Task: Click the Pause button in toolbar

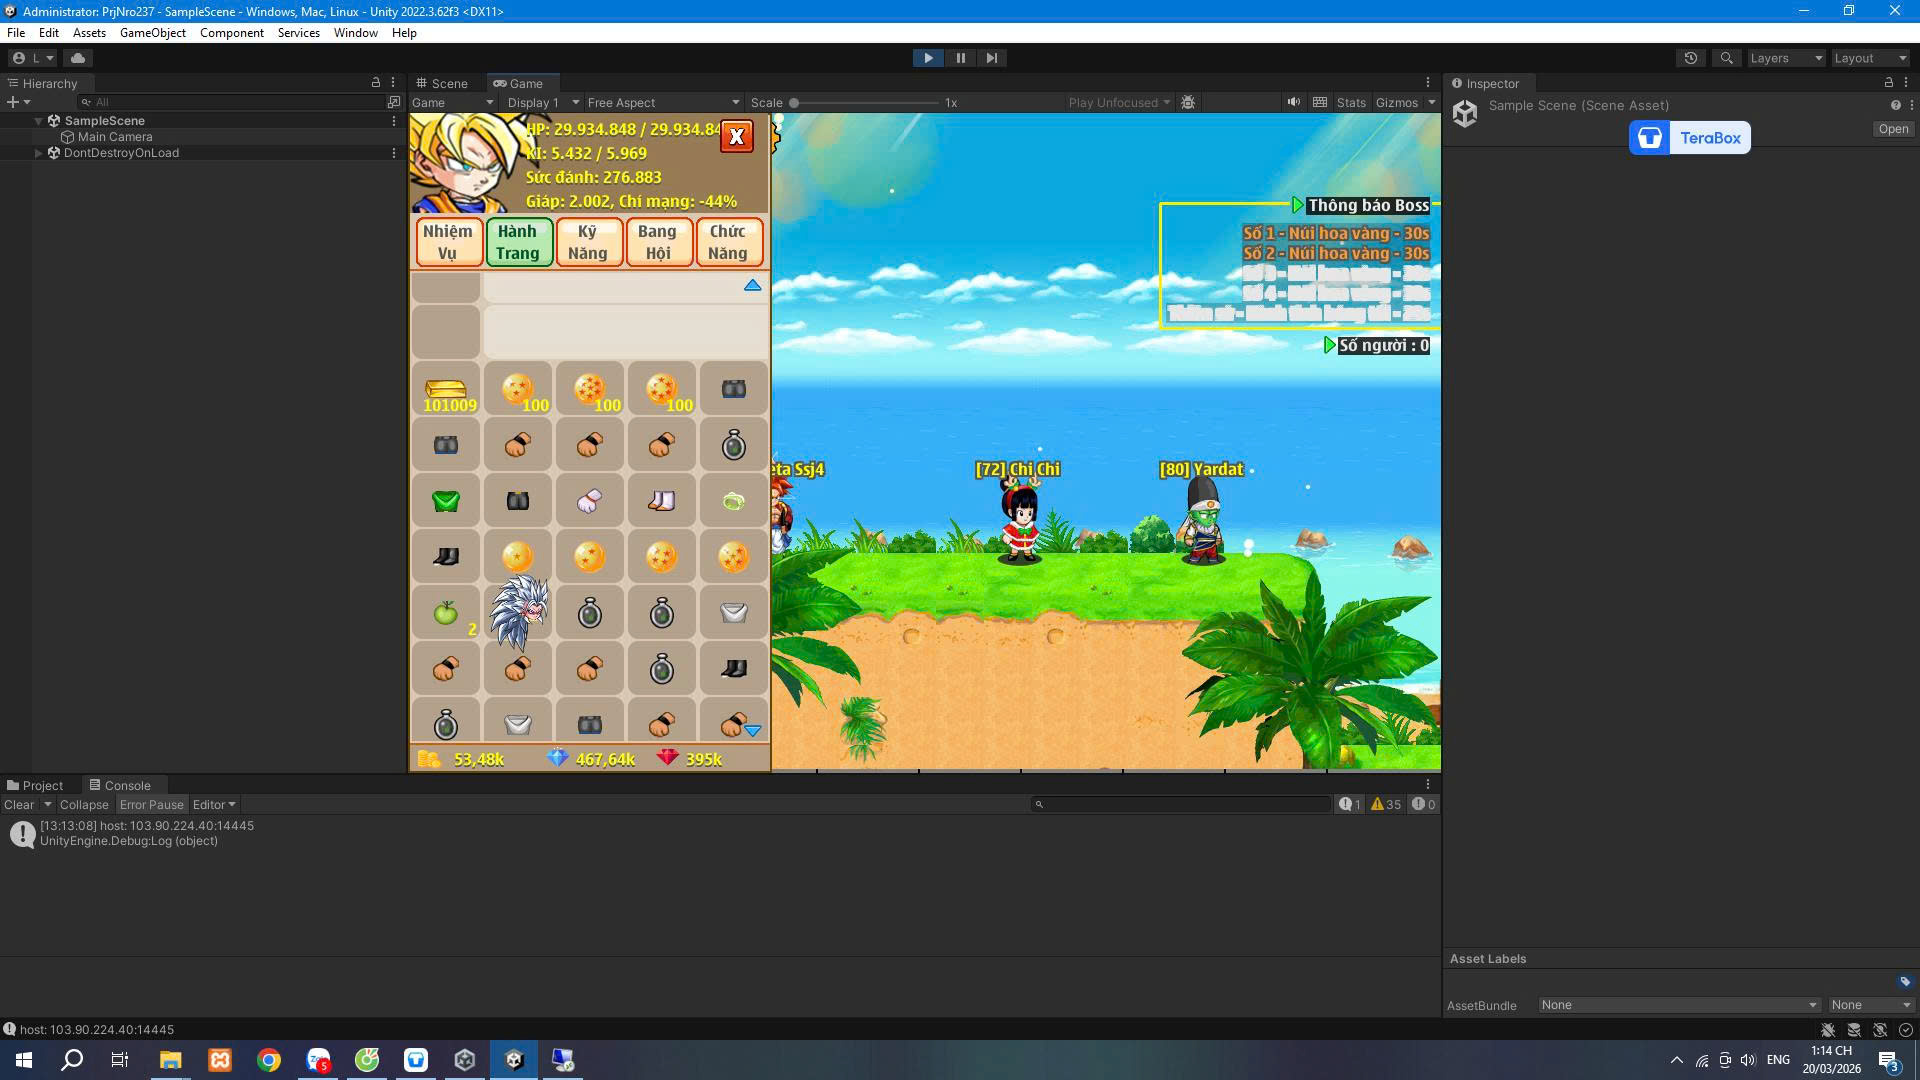Action: tap(960, 58)
